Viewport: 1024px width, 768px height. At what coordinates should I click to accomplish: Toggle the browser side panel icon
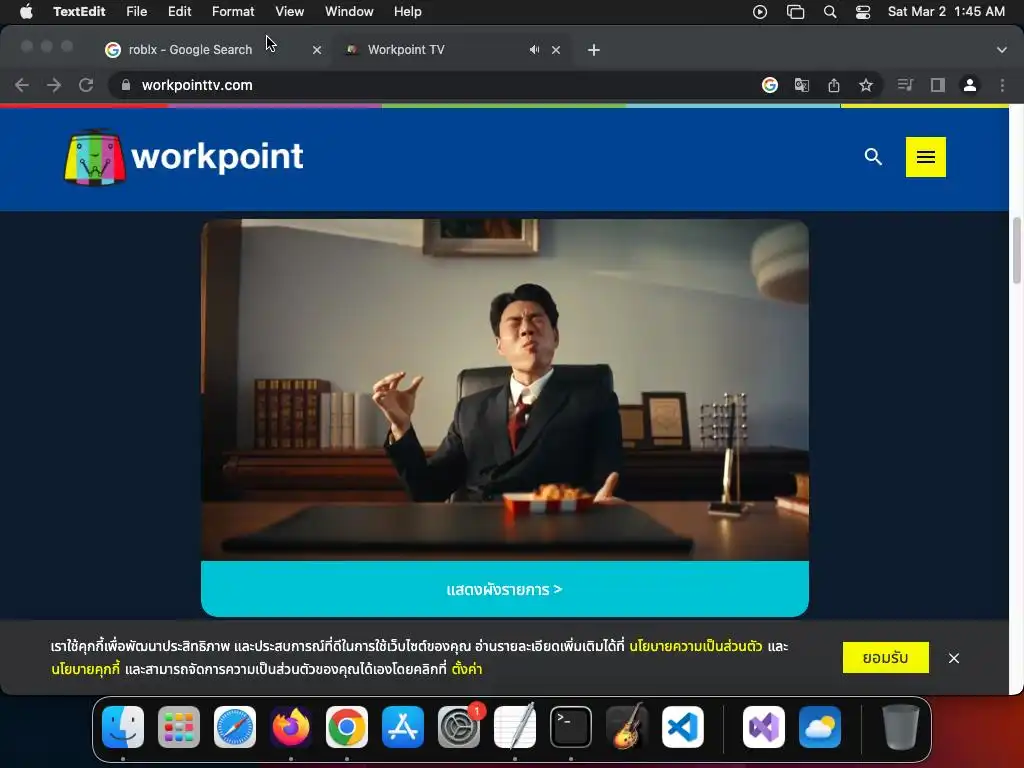click(x=938, y=85)
